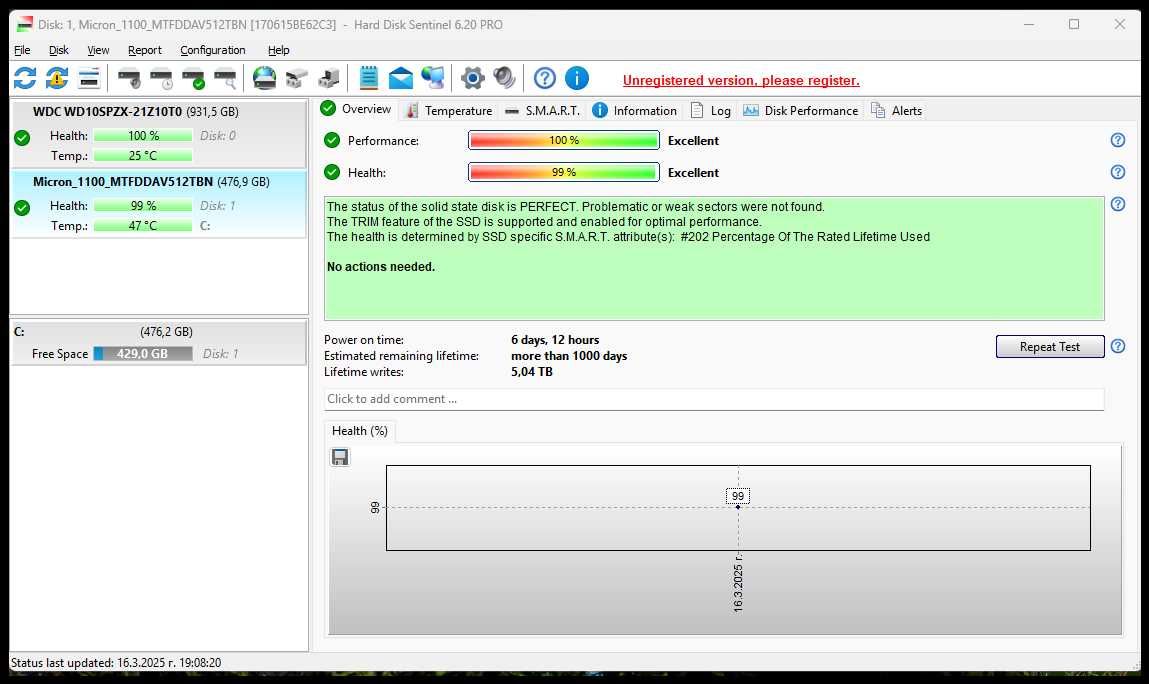Open the View menu
1149x684 pixels.
(x=98, y=50)
